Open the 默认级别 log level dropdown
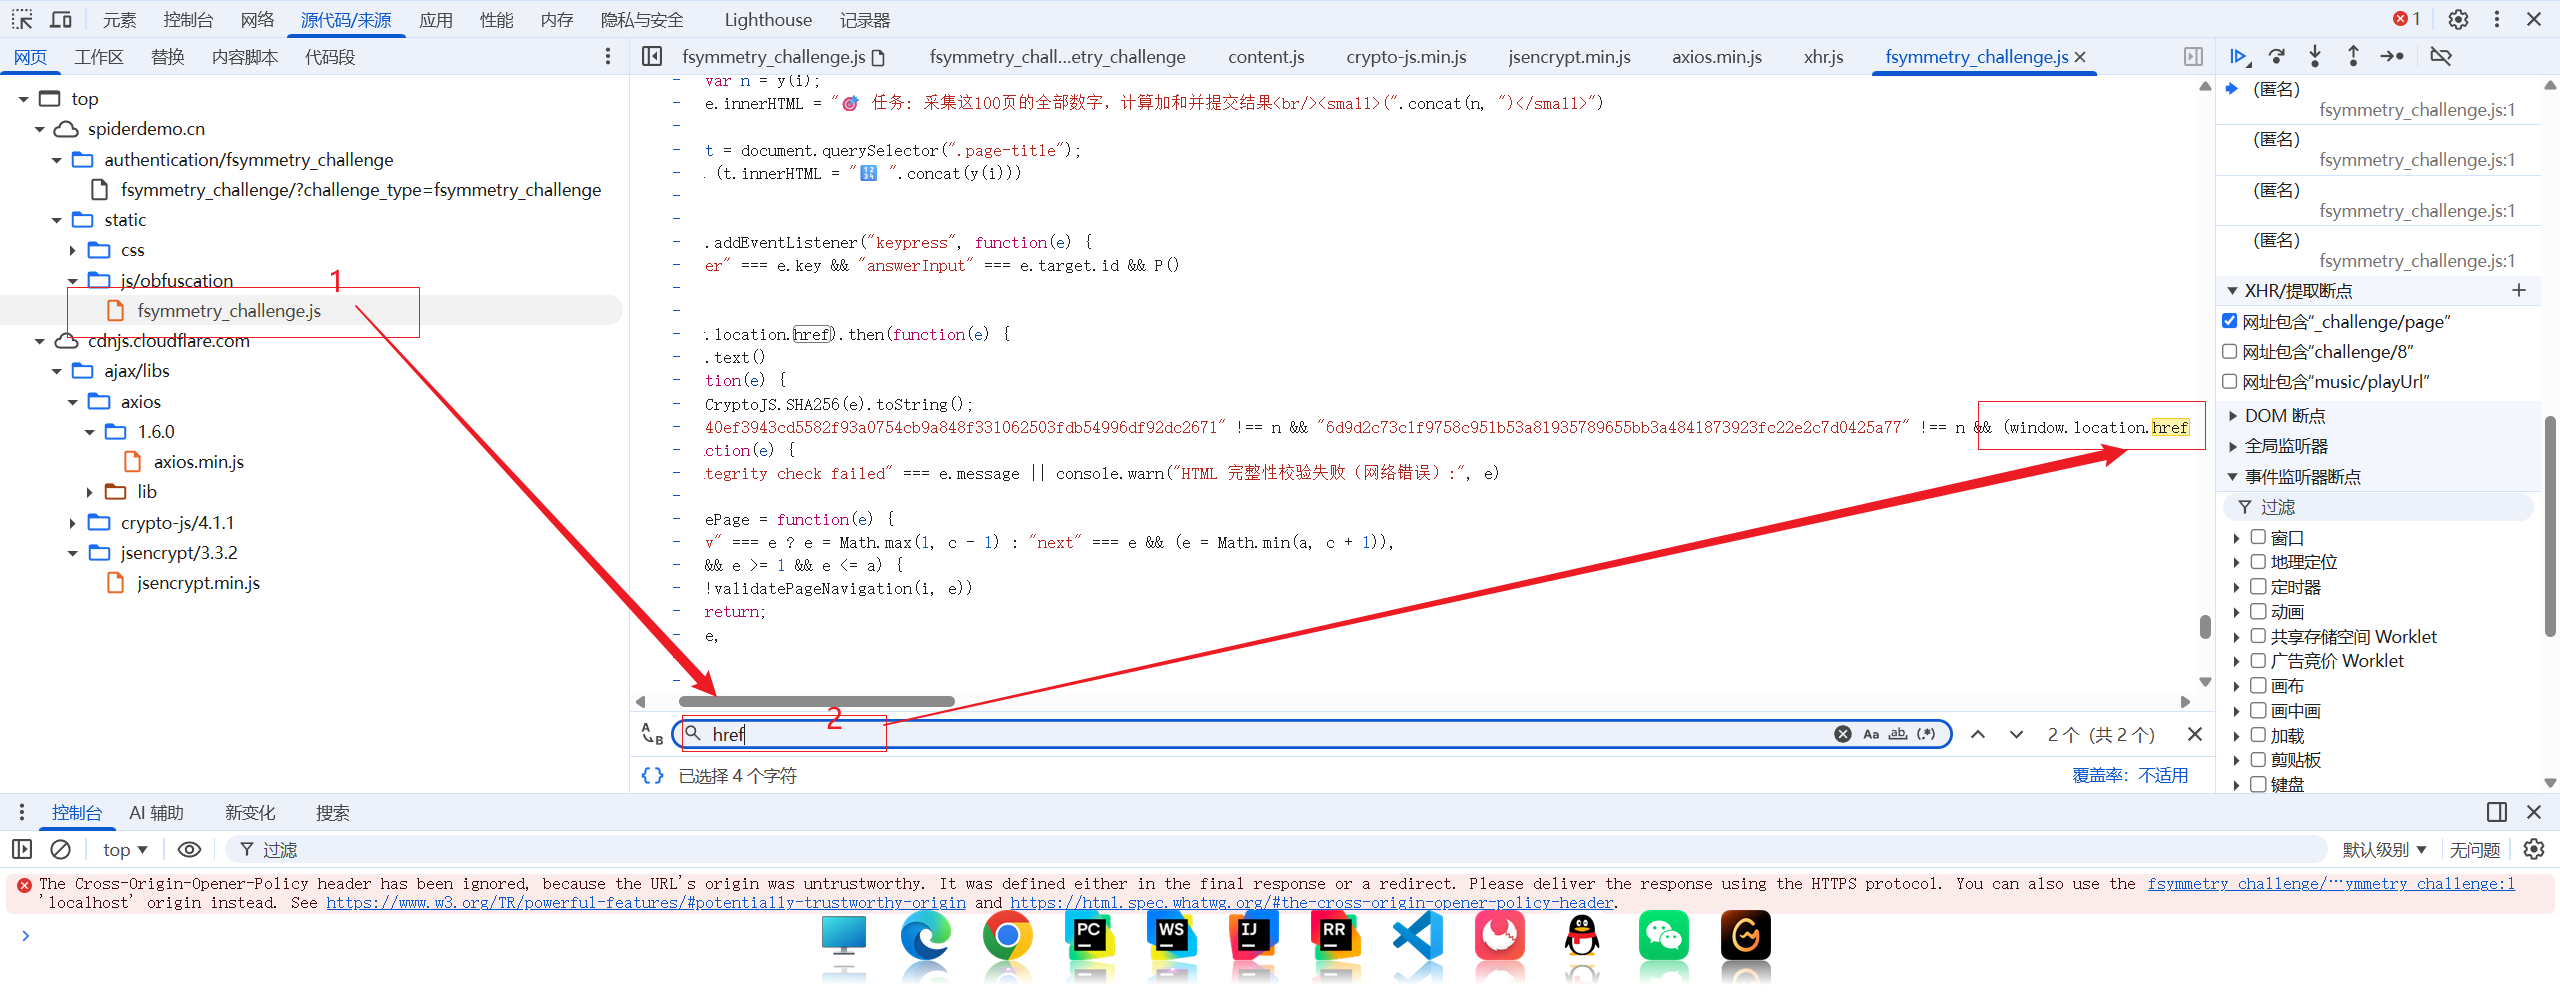 [2384, 849]
